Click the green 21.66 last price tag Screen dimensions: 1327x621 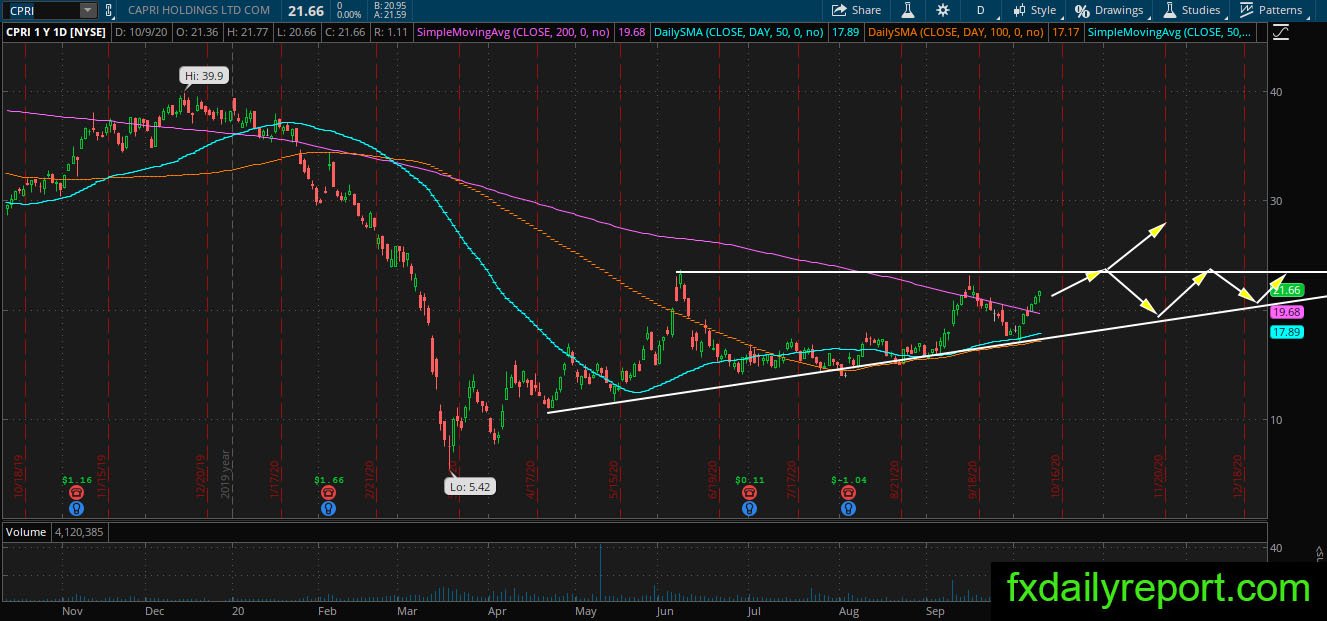1287,290
